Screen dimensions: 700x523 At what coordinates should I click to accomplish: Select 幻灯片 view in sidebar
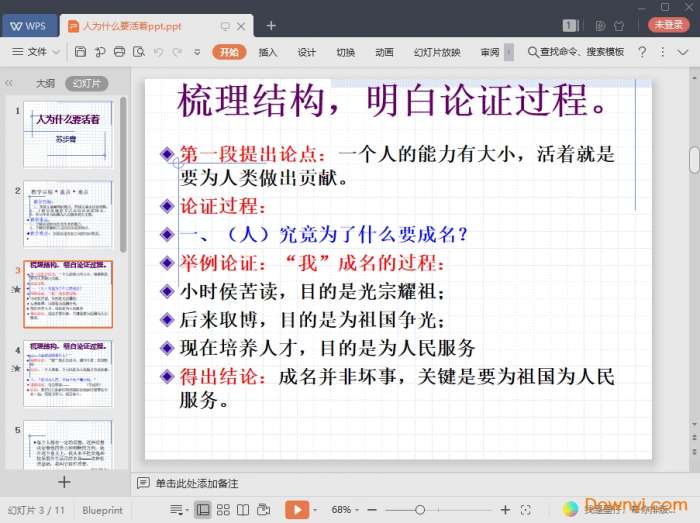[x=86, y=84]
